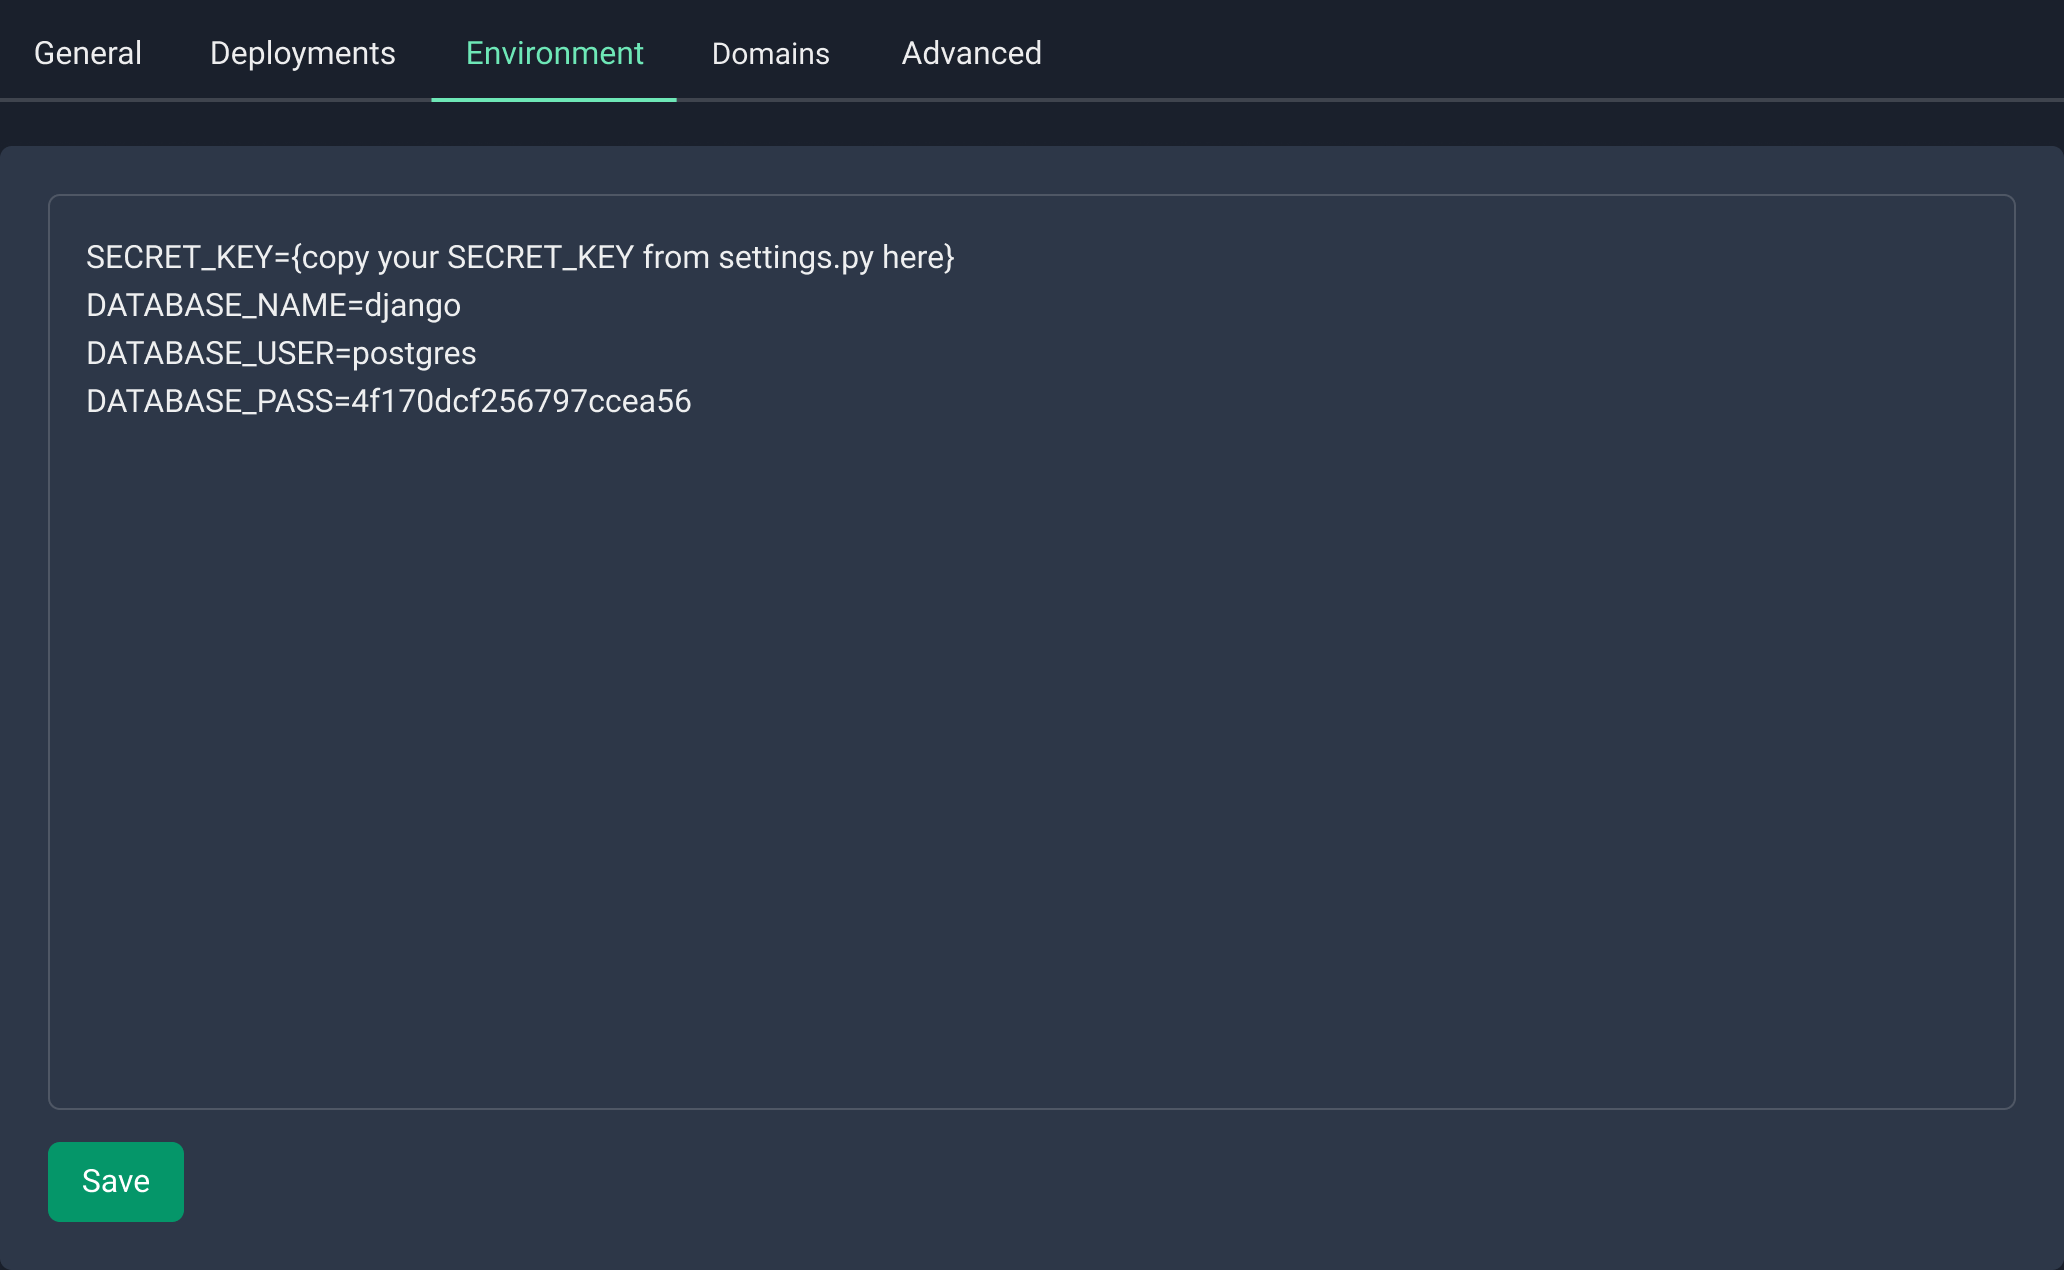The image size is (2064, 1270).
Task: Go to the Domains tab
Action: click(770, 53)
